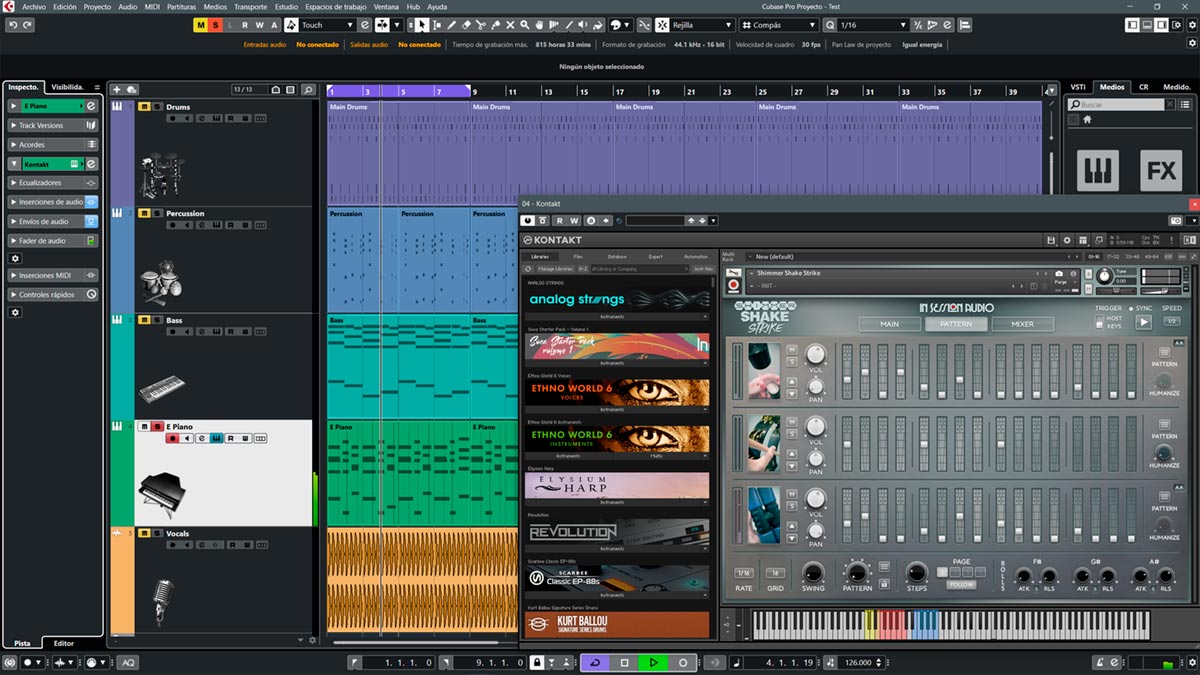This screenshot has width=1200, height=675.
Task: Click the Buscar search field
Action: click(x=1118, y=104)
